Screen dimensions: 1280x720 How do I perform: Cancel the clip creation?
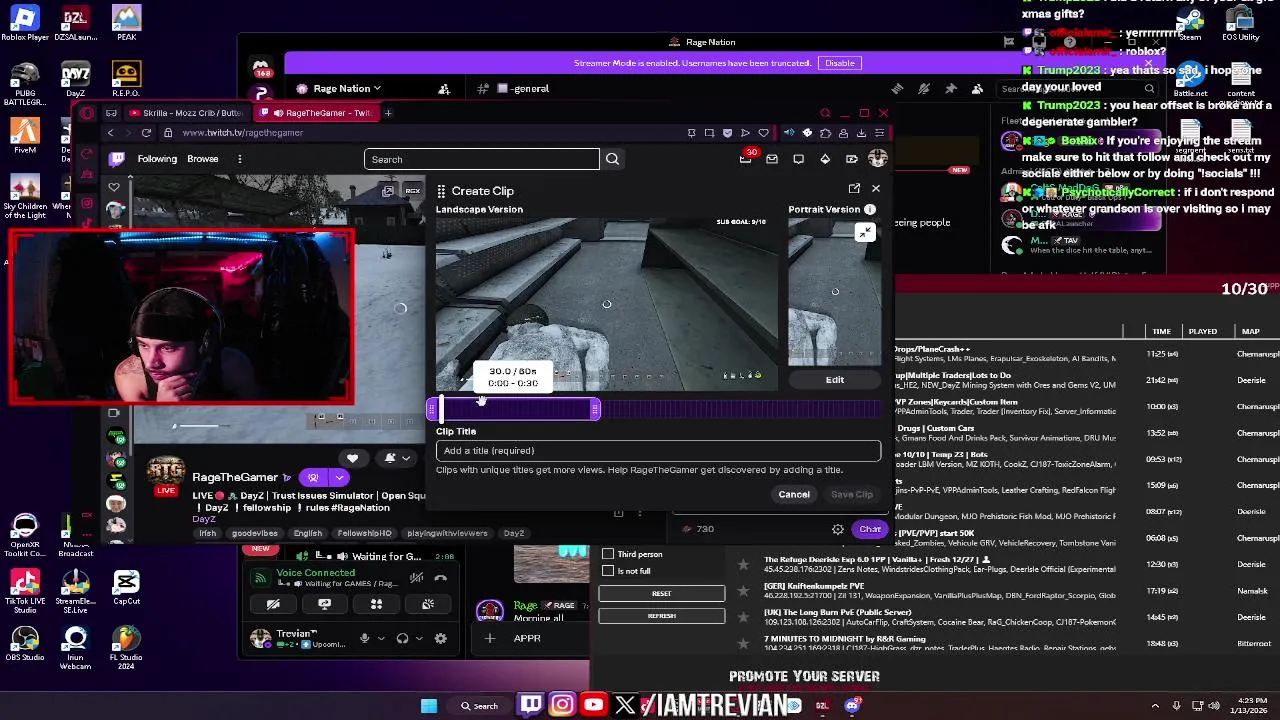pyautogui.click(x=794, y=494)
